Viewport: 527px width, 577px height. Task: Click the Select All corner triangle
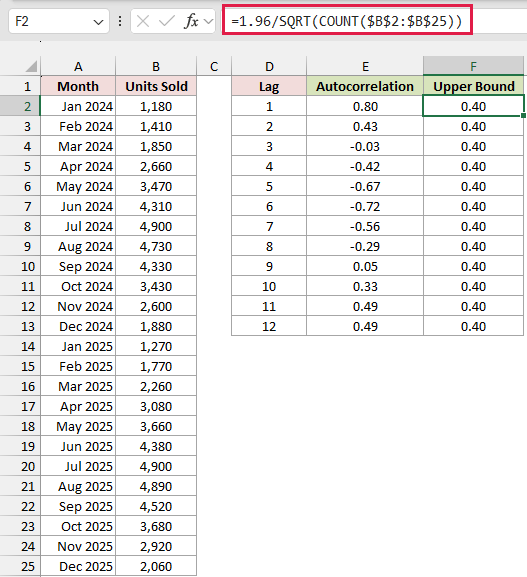31,66
